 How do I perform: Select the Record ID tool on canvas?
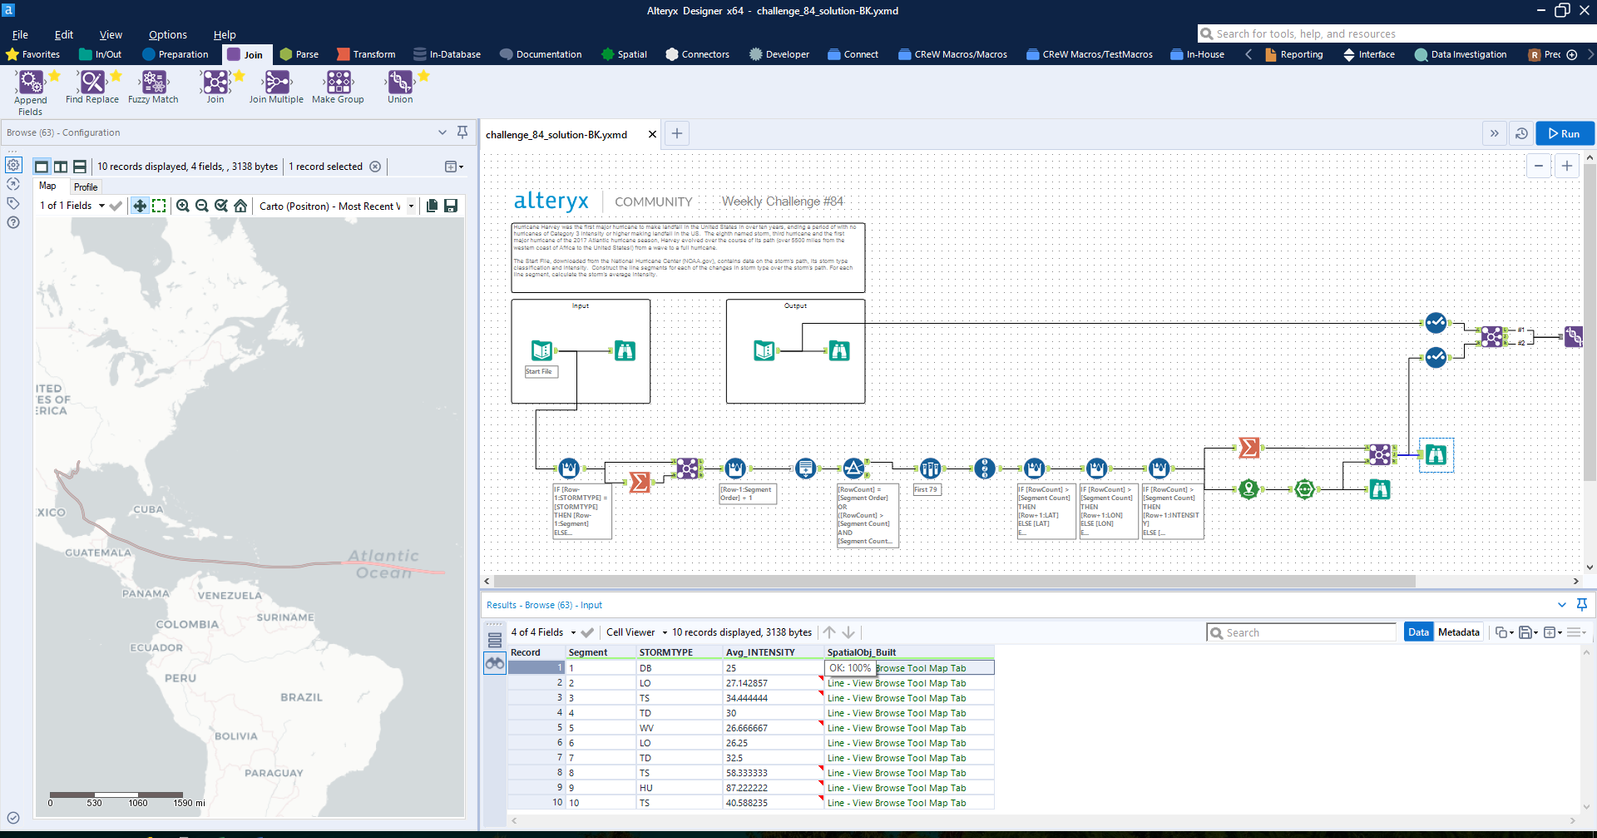coord(985,468)
